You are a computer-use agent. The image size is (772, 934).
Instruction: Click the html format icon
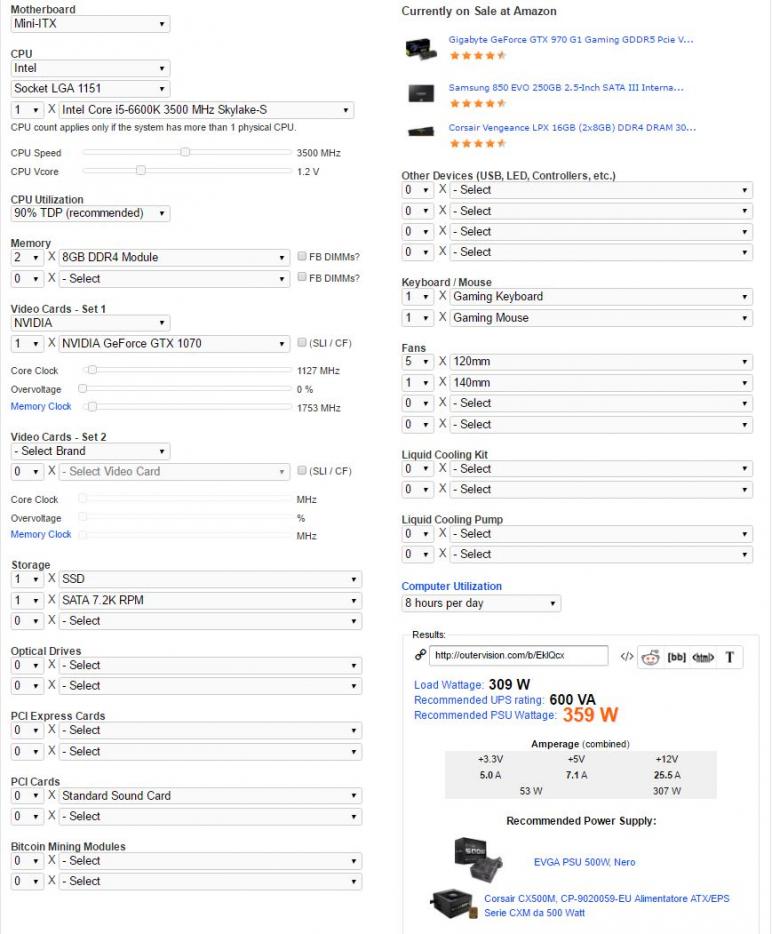pyautogui.click(x=703, y=657)
